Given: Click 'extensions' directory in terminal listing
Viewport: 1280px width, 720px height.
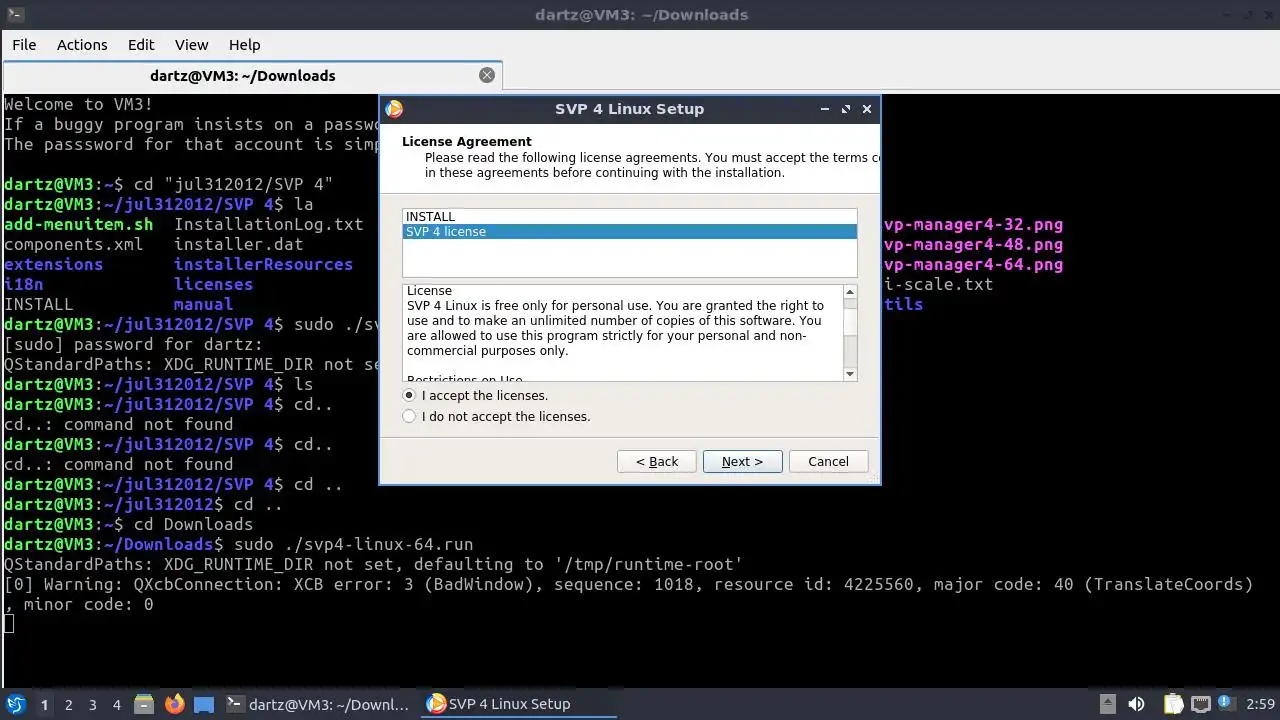Looking at the screenshot, I should pos(53,264).
